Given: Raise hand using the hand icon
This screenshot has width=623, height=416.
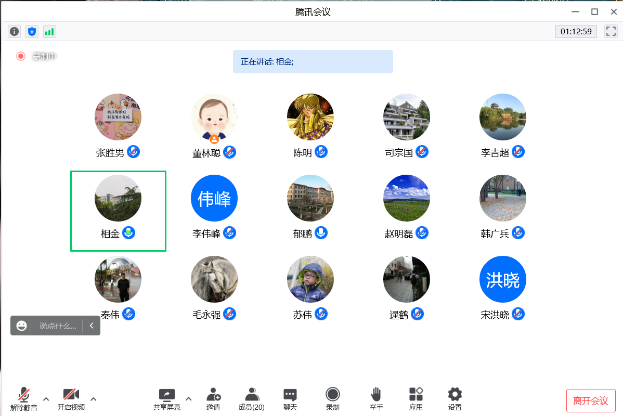Looking at the screenshot, I should click(x=376, y=395).
